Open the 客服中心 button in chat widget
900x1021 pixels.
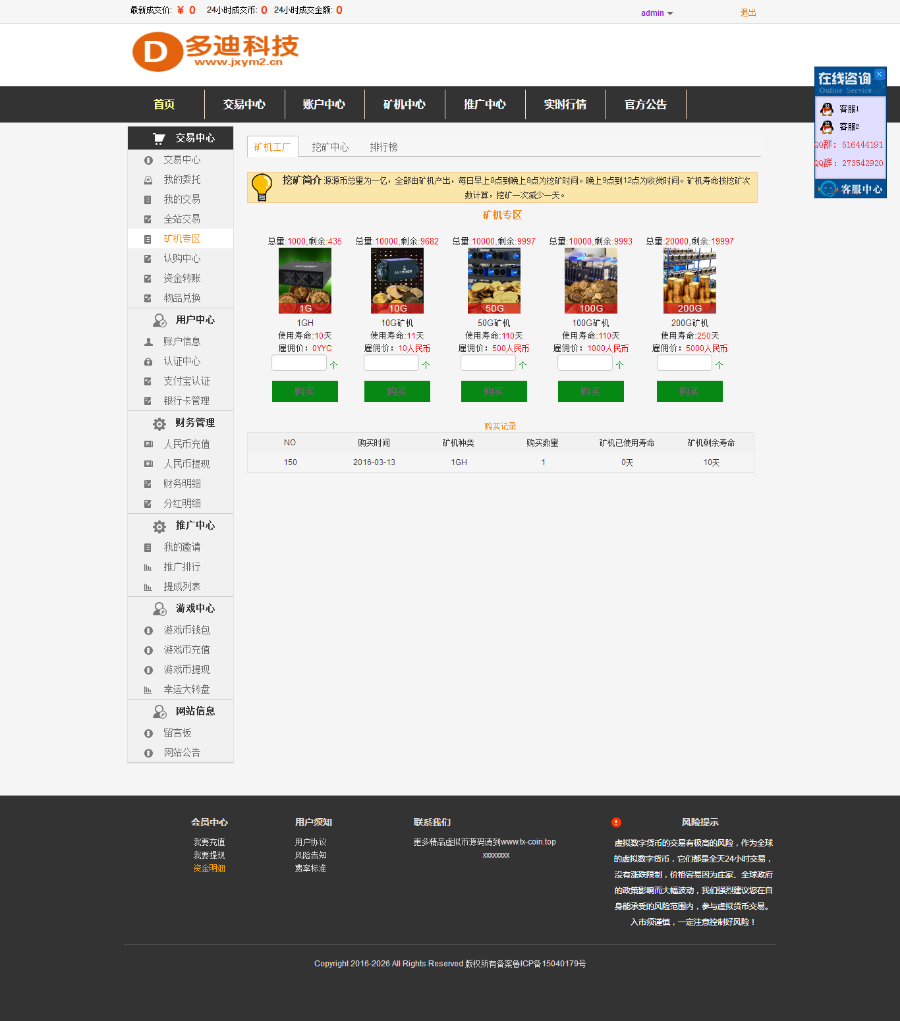851,189
